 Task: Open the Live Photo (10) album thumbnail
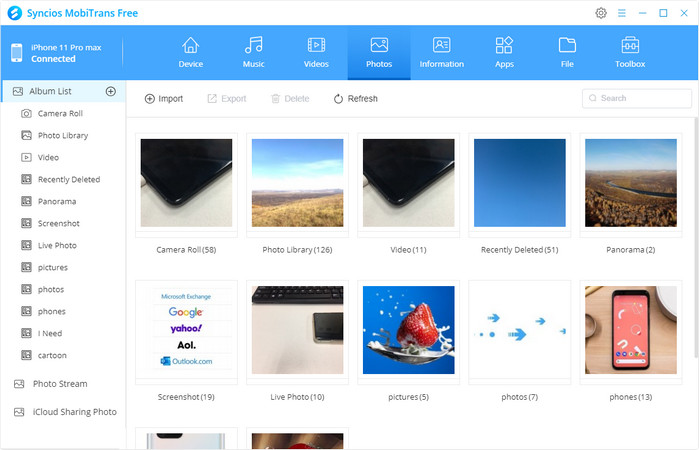(297, 330)
